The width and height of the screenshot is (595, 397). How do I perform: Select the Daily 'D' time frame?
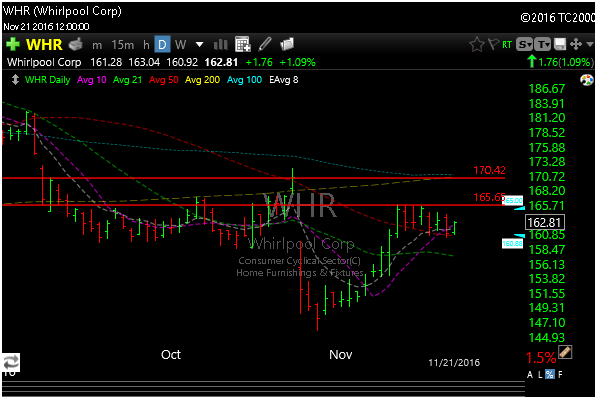click(162, 45)
